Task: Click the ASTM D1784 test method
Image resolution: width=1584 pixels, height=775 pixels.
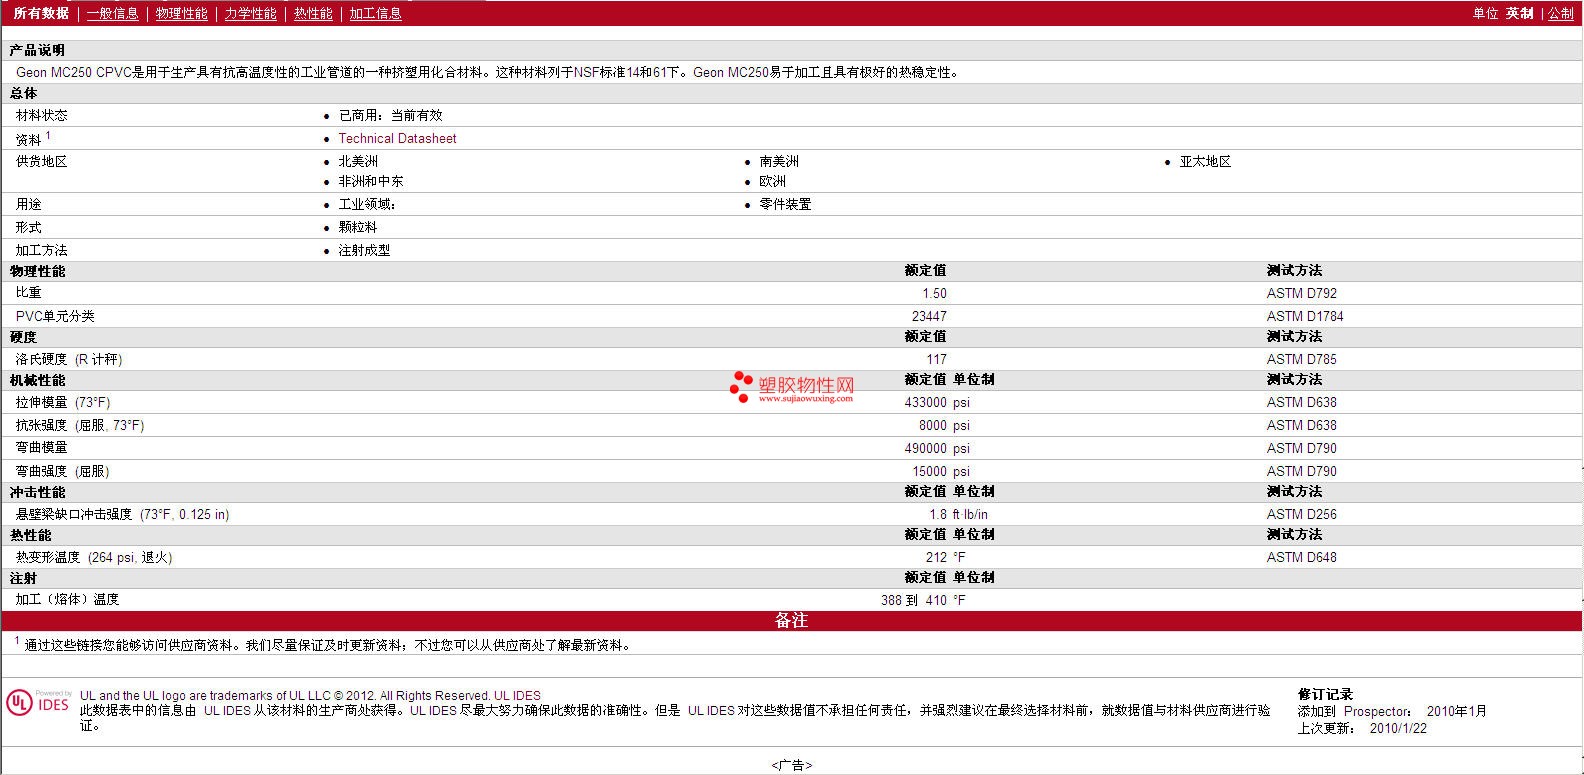Action: click(1305, 316)
